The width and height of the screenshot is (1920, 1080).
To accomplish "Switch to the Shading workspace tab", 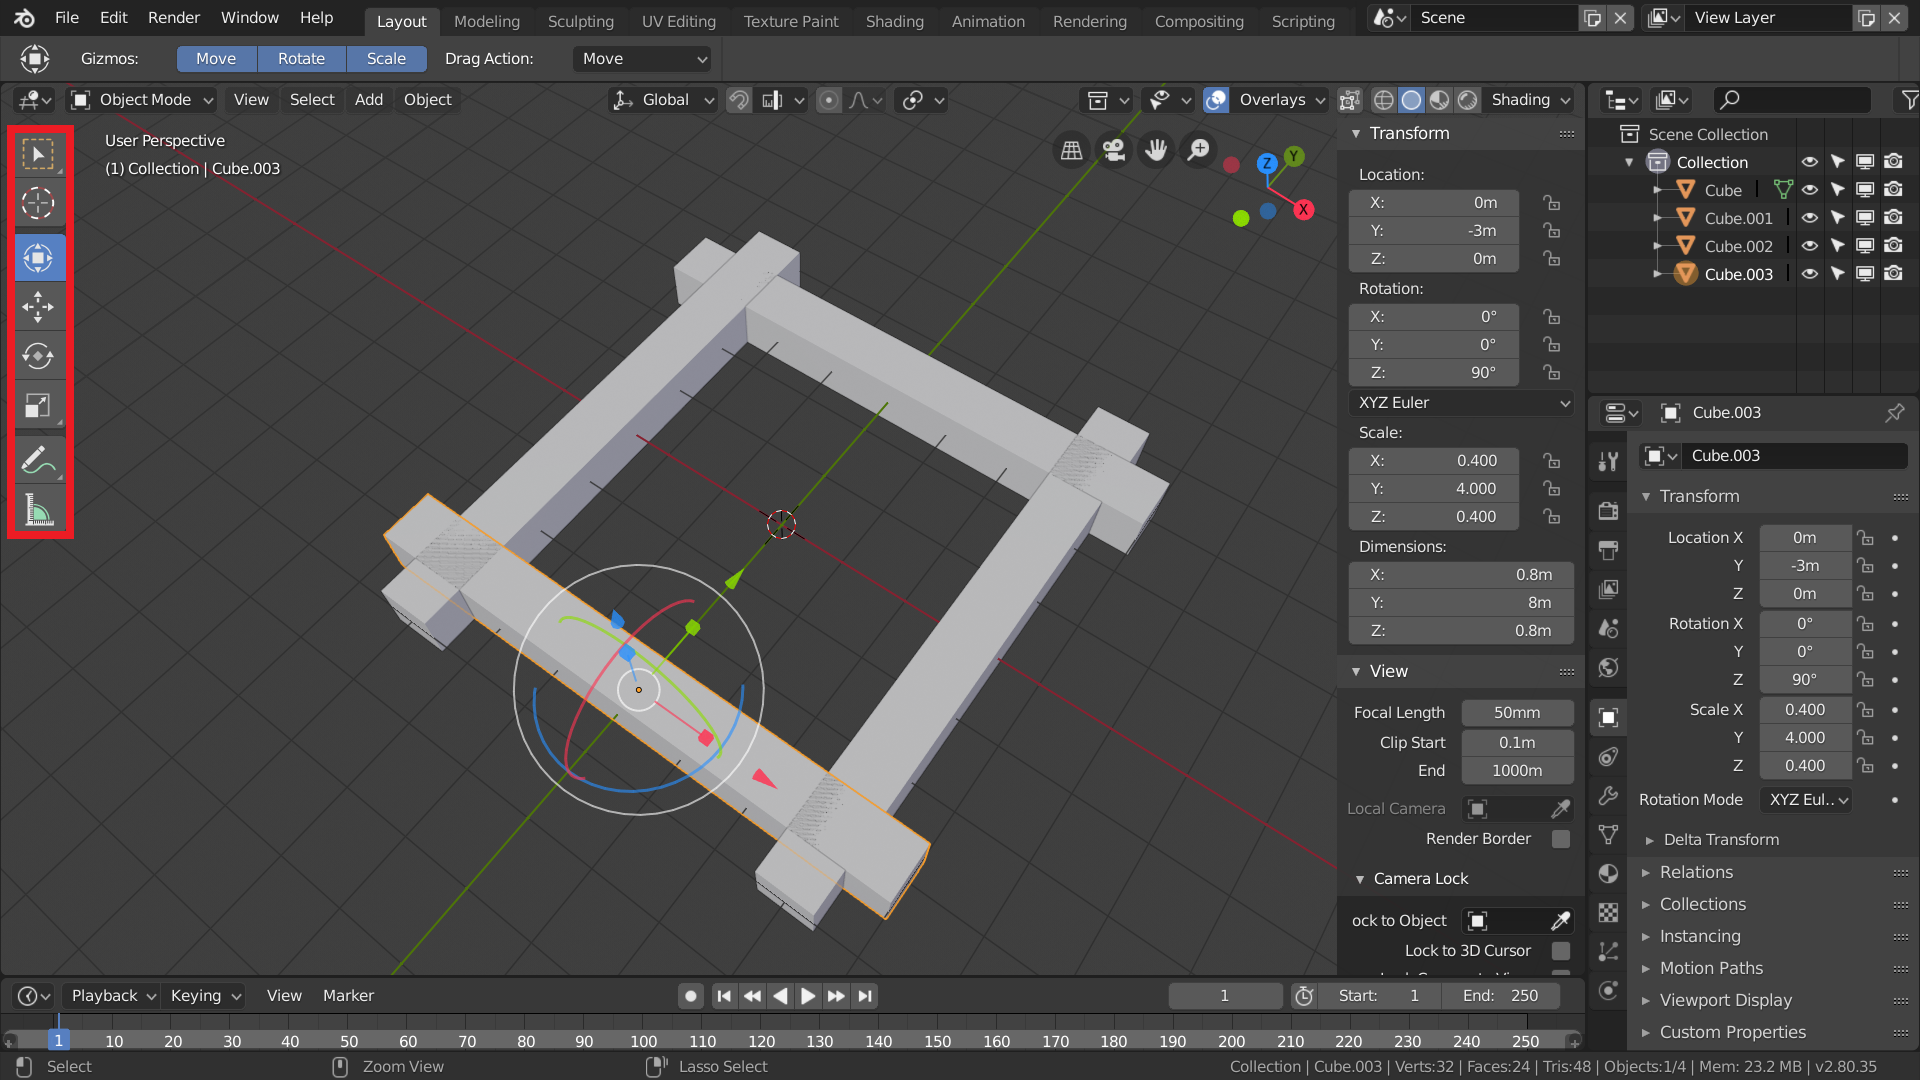I will coord(895,21).
